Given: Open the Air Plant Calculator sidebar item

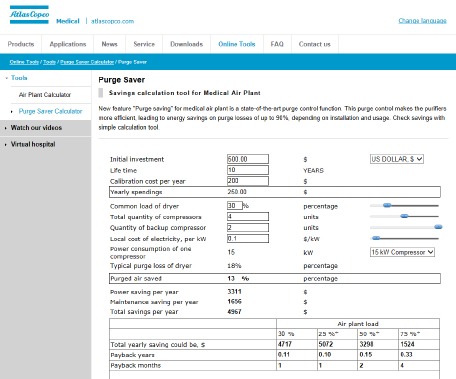Looking at the screenshot, I should coord(45,95).
